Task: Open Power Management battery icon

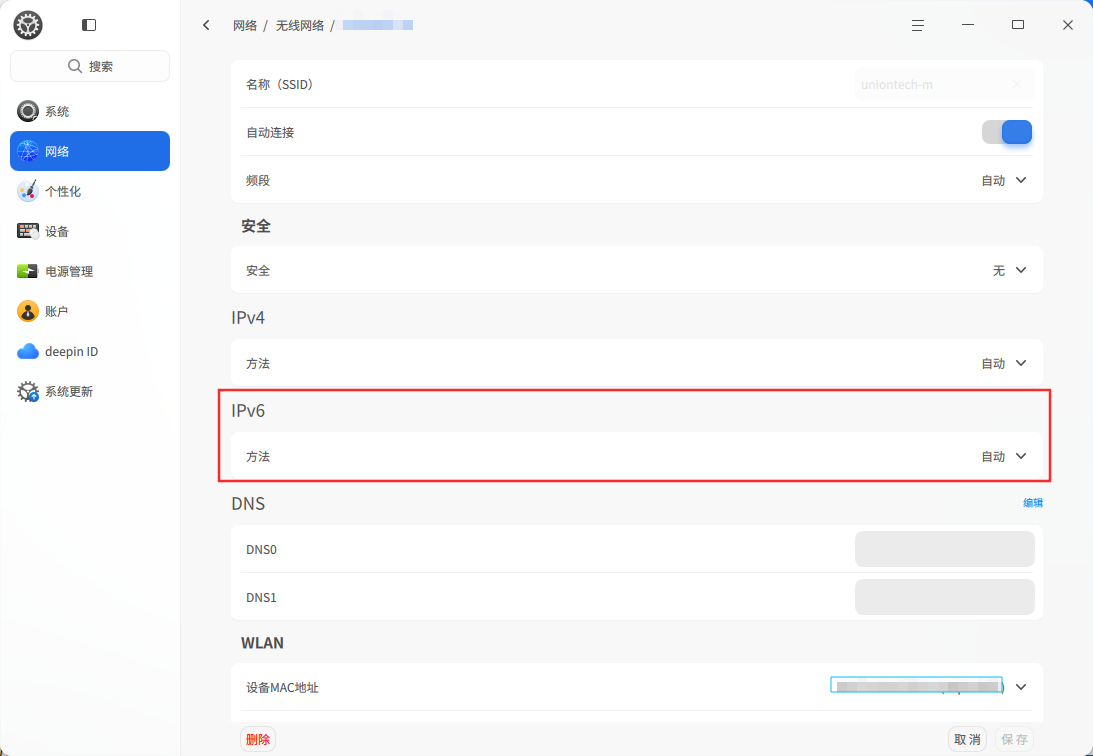Action: click(x=28, y=271)
